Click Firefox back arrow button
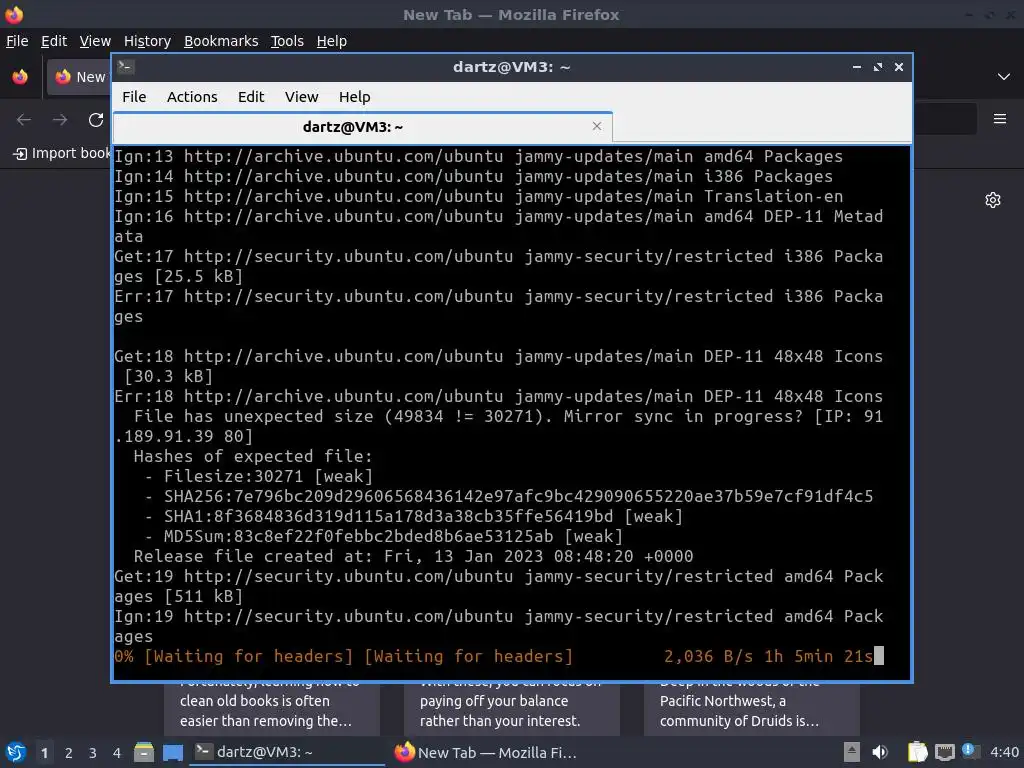This screenshot has width=1024, height=768. click(x=24, y=120)
